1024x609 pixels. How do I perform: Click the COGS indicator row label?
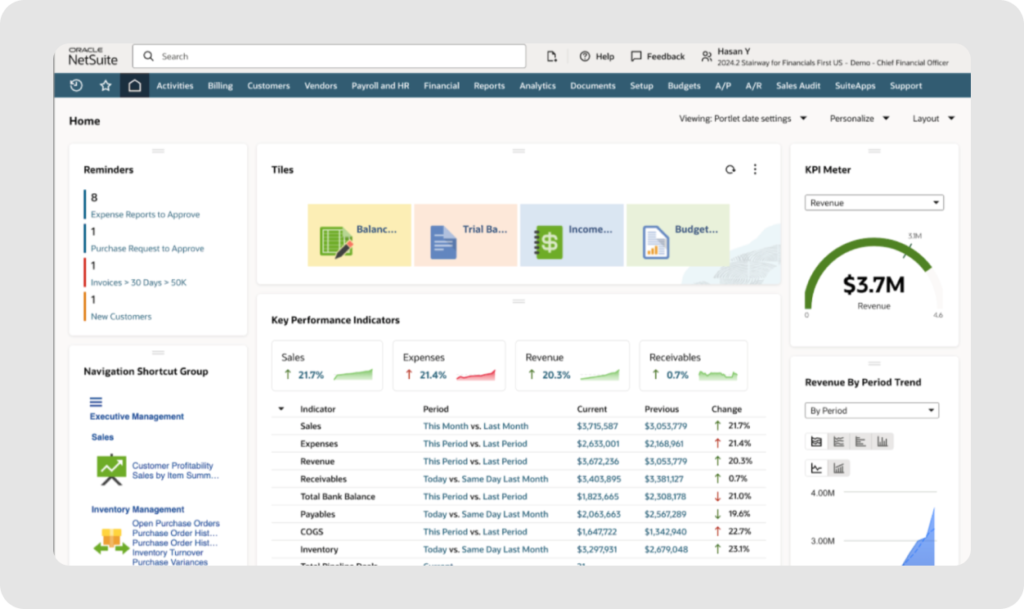[x=312, y=532]
